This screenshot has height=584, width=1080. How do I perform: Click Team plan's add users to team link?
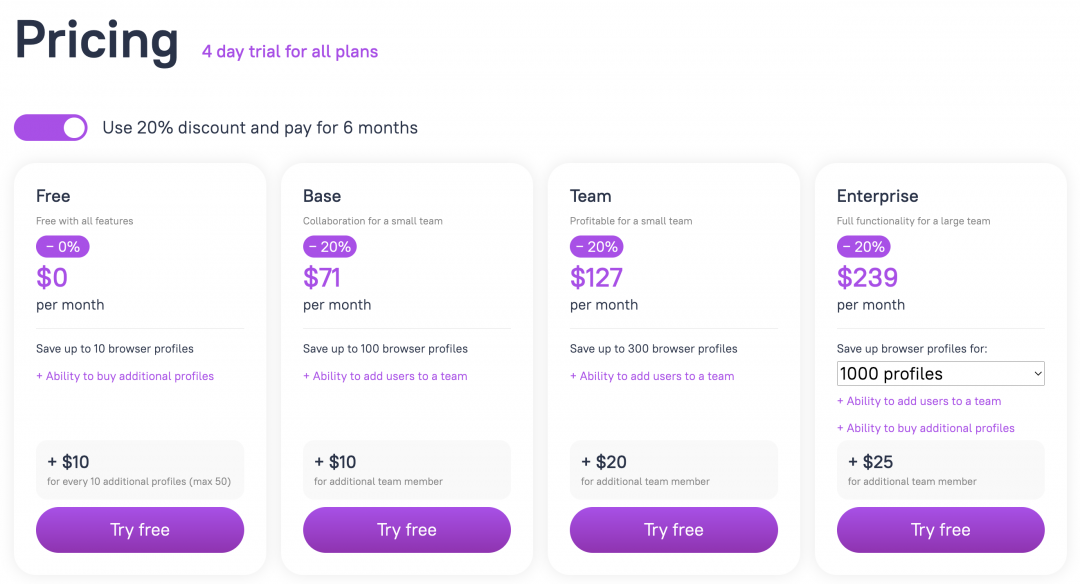tap(652, 376)
